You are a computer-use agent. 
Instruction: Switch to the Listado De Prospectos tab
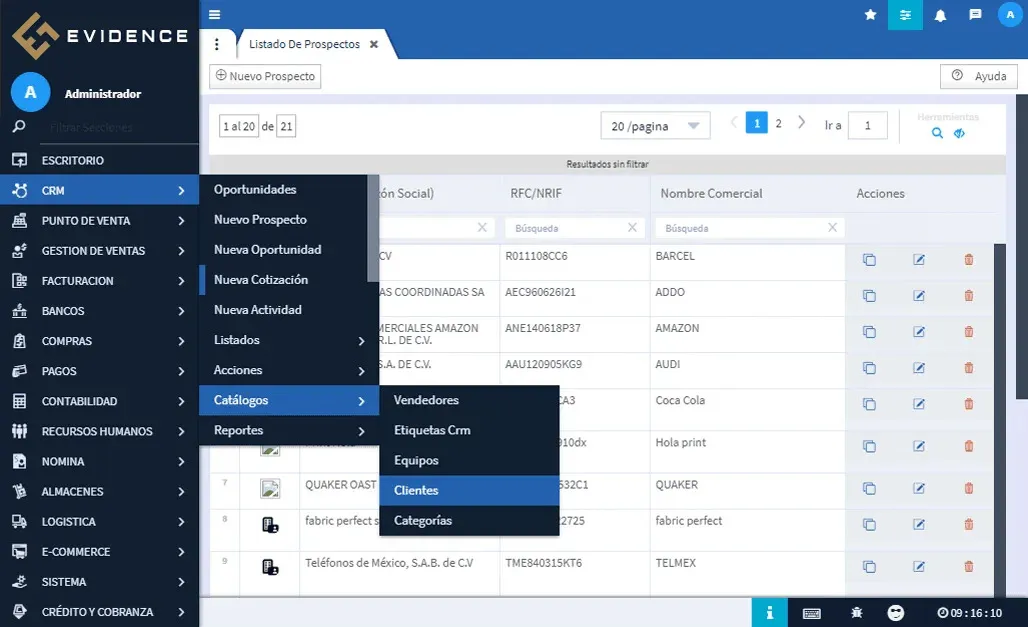pyautogui.click(x=305, y=44)
